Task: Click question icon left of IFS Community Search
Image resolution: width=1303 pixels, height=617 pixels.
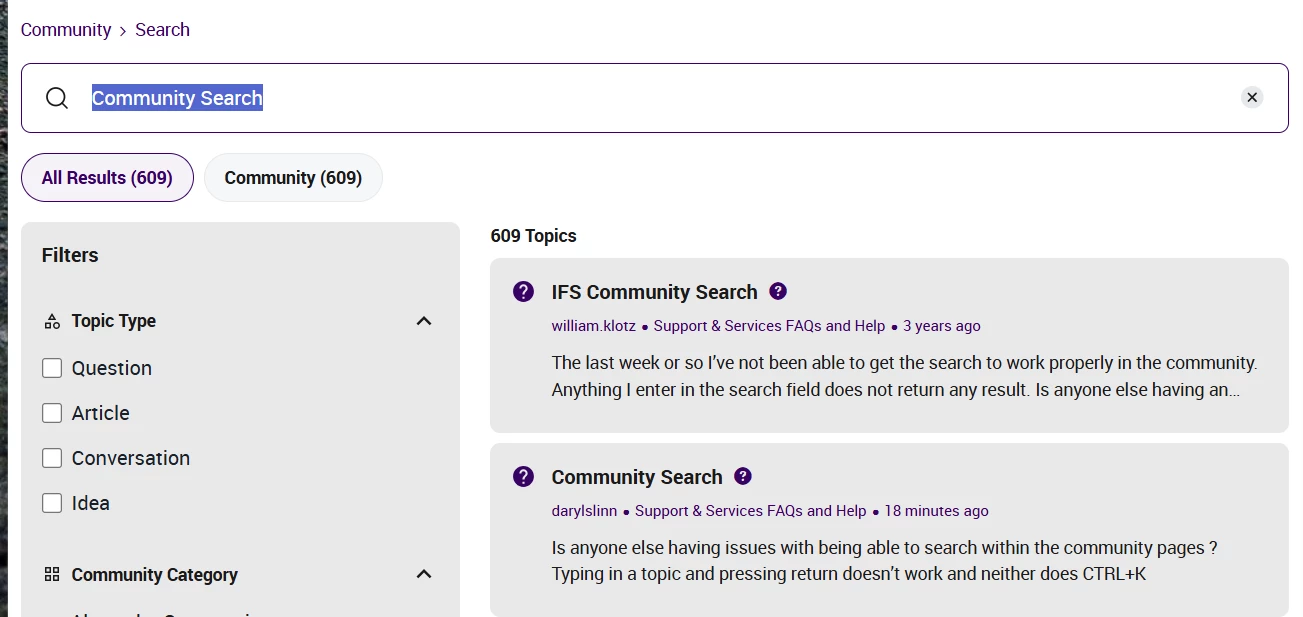Action: (523, 292)
